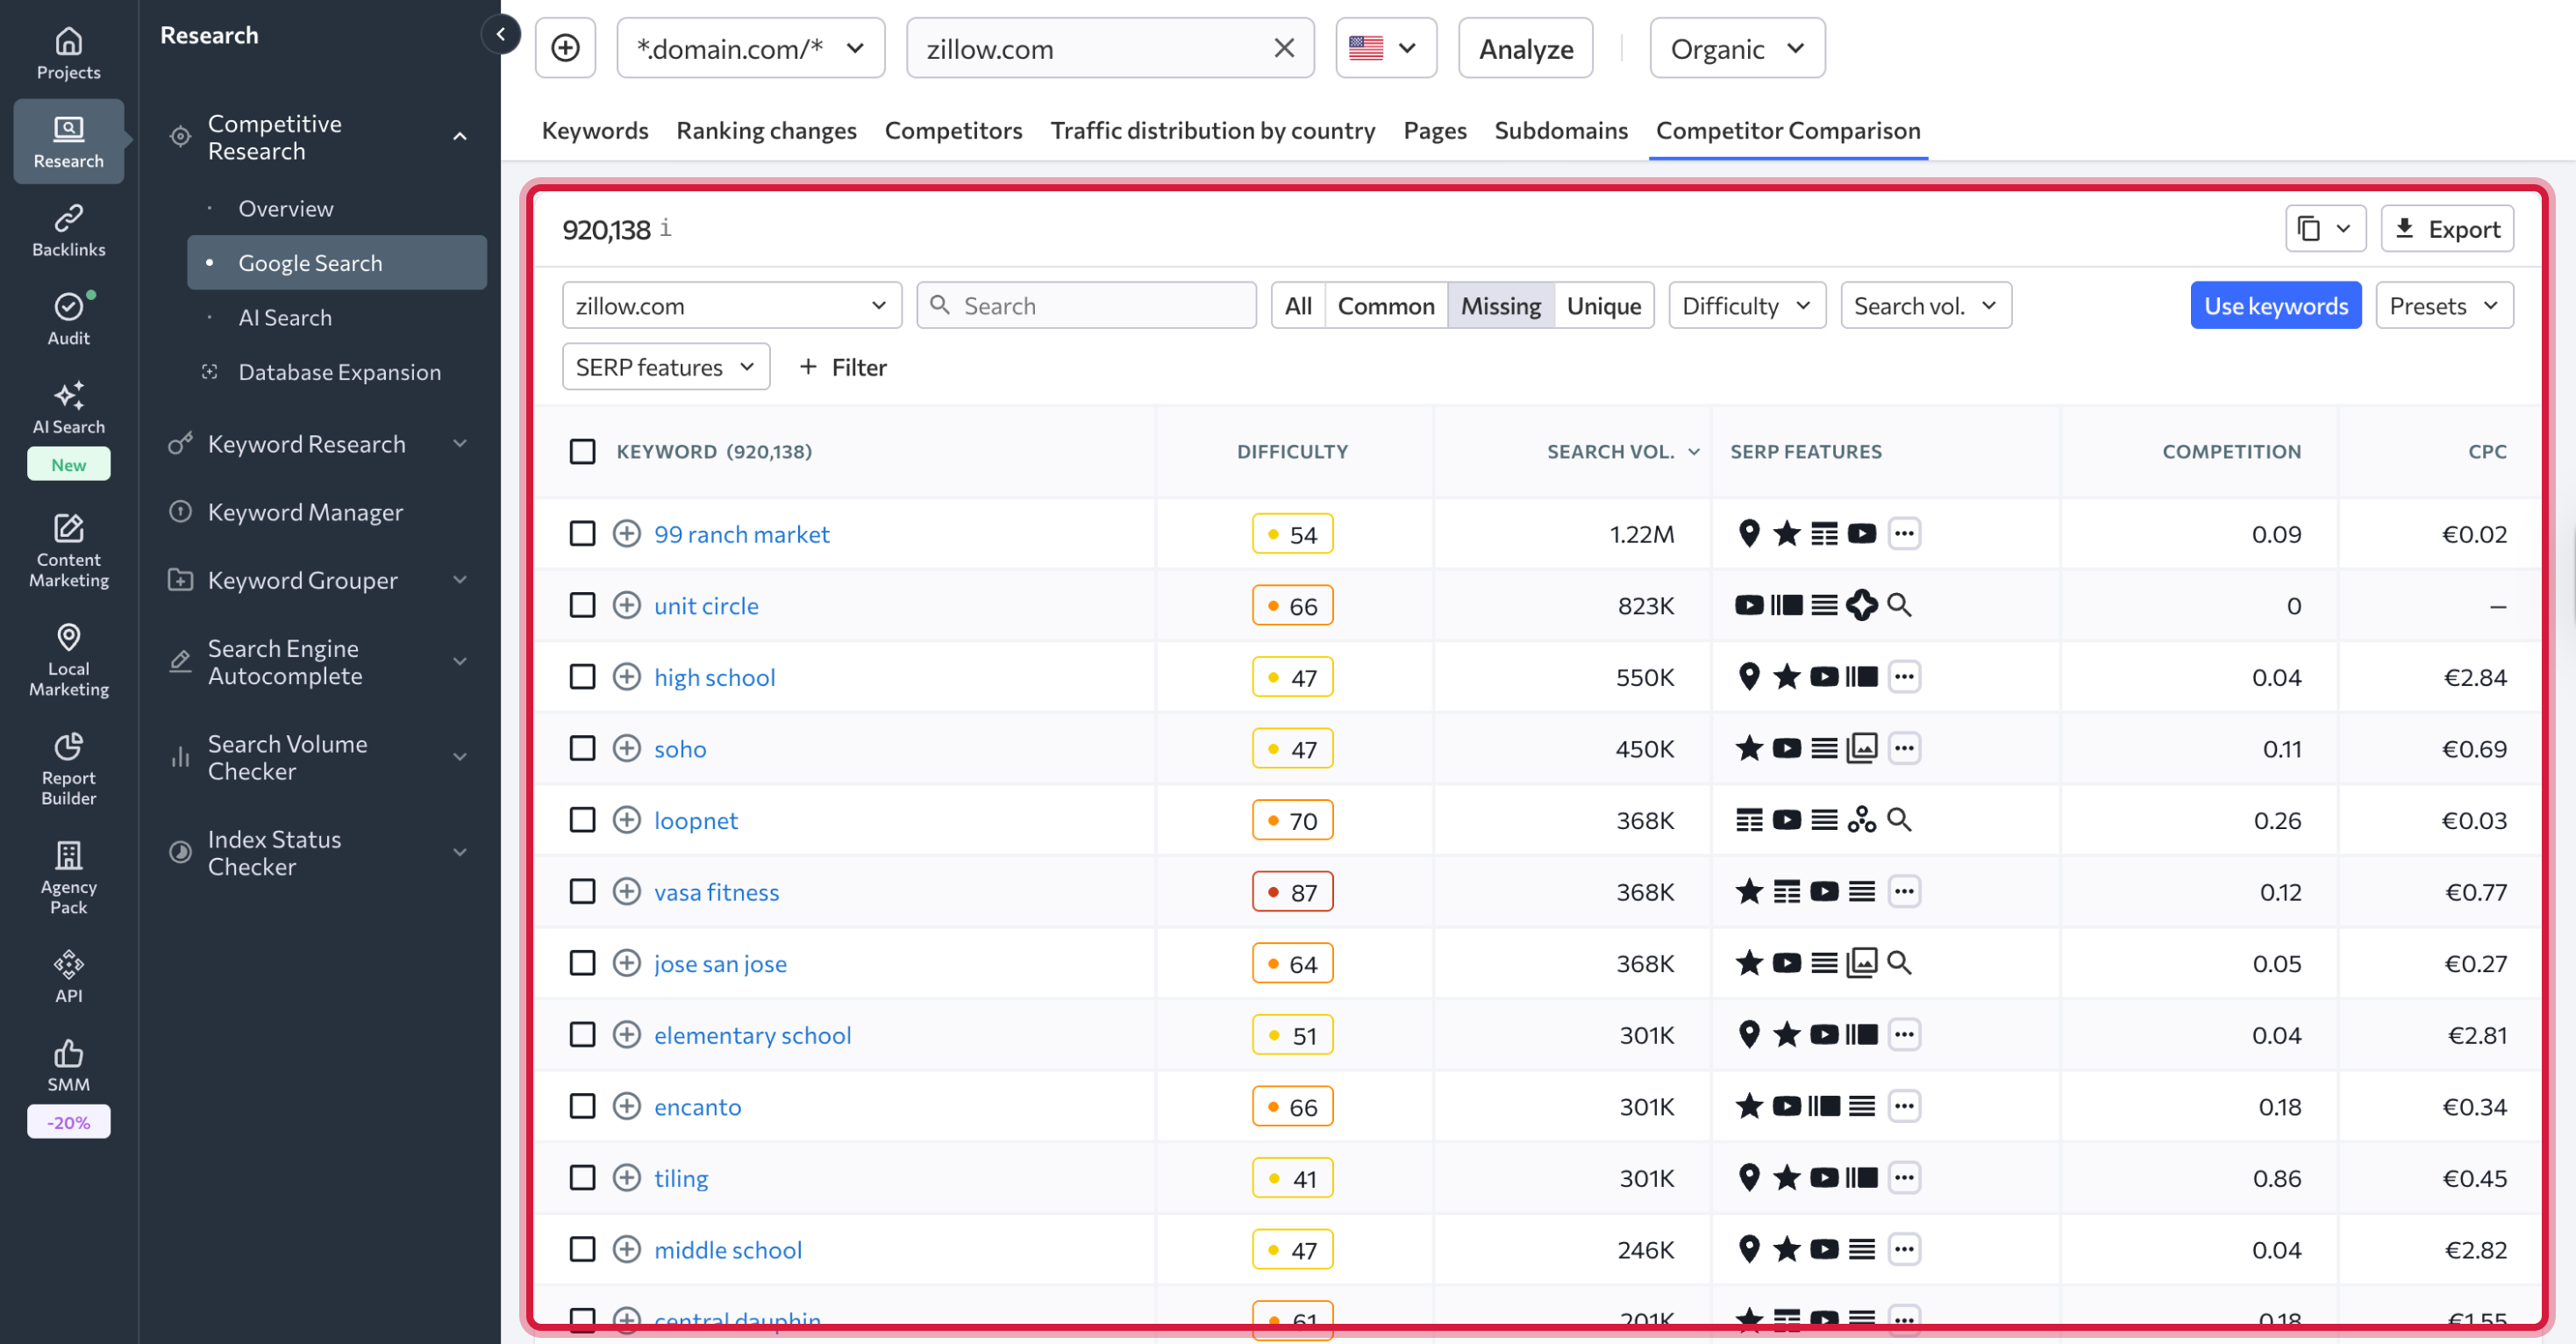The width and height of the screenshot is (2576, 1344).
Task: Collapse the Research side panel
Action: pyautogui.click(x=500, y=34)
